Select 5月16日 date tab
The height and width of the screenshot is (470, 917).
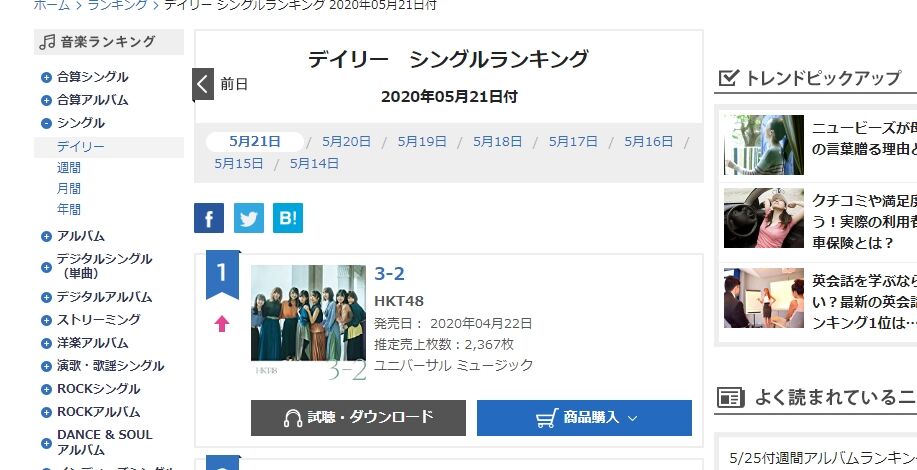tap(648, 141)
